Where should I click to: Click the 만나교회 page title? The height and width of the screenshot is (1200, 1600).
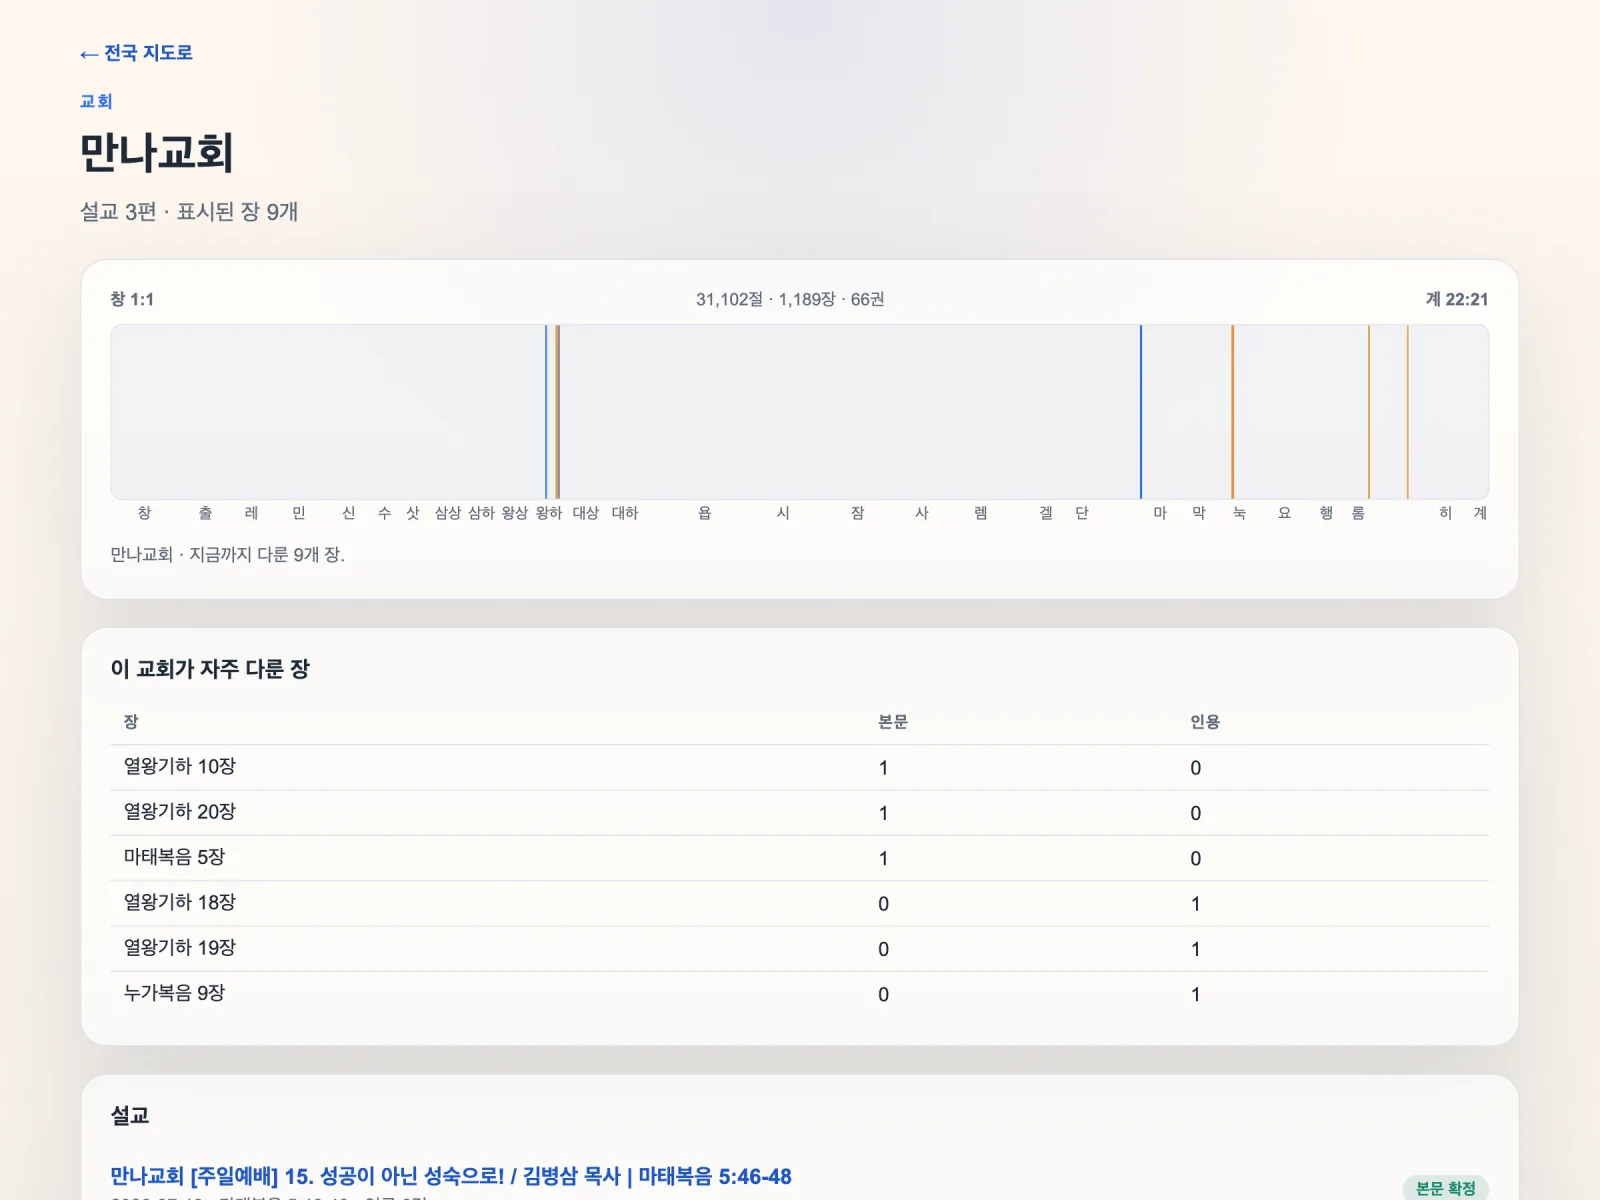pos(157,153)
